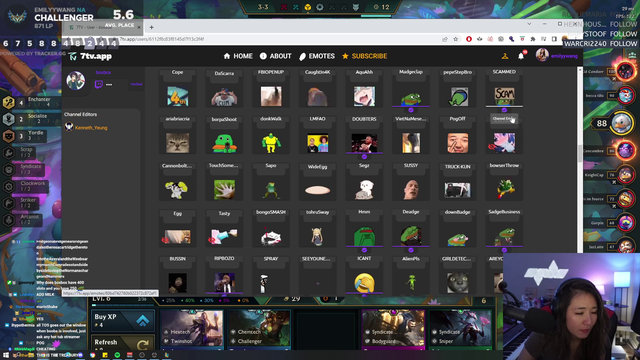
Task: Open the SadgeBusiness emote card
Action: (504, 229)
